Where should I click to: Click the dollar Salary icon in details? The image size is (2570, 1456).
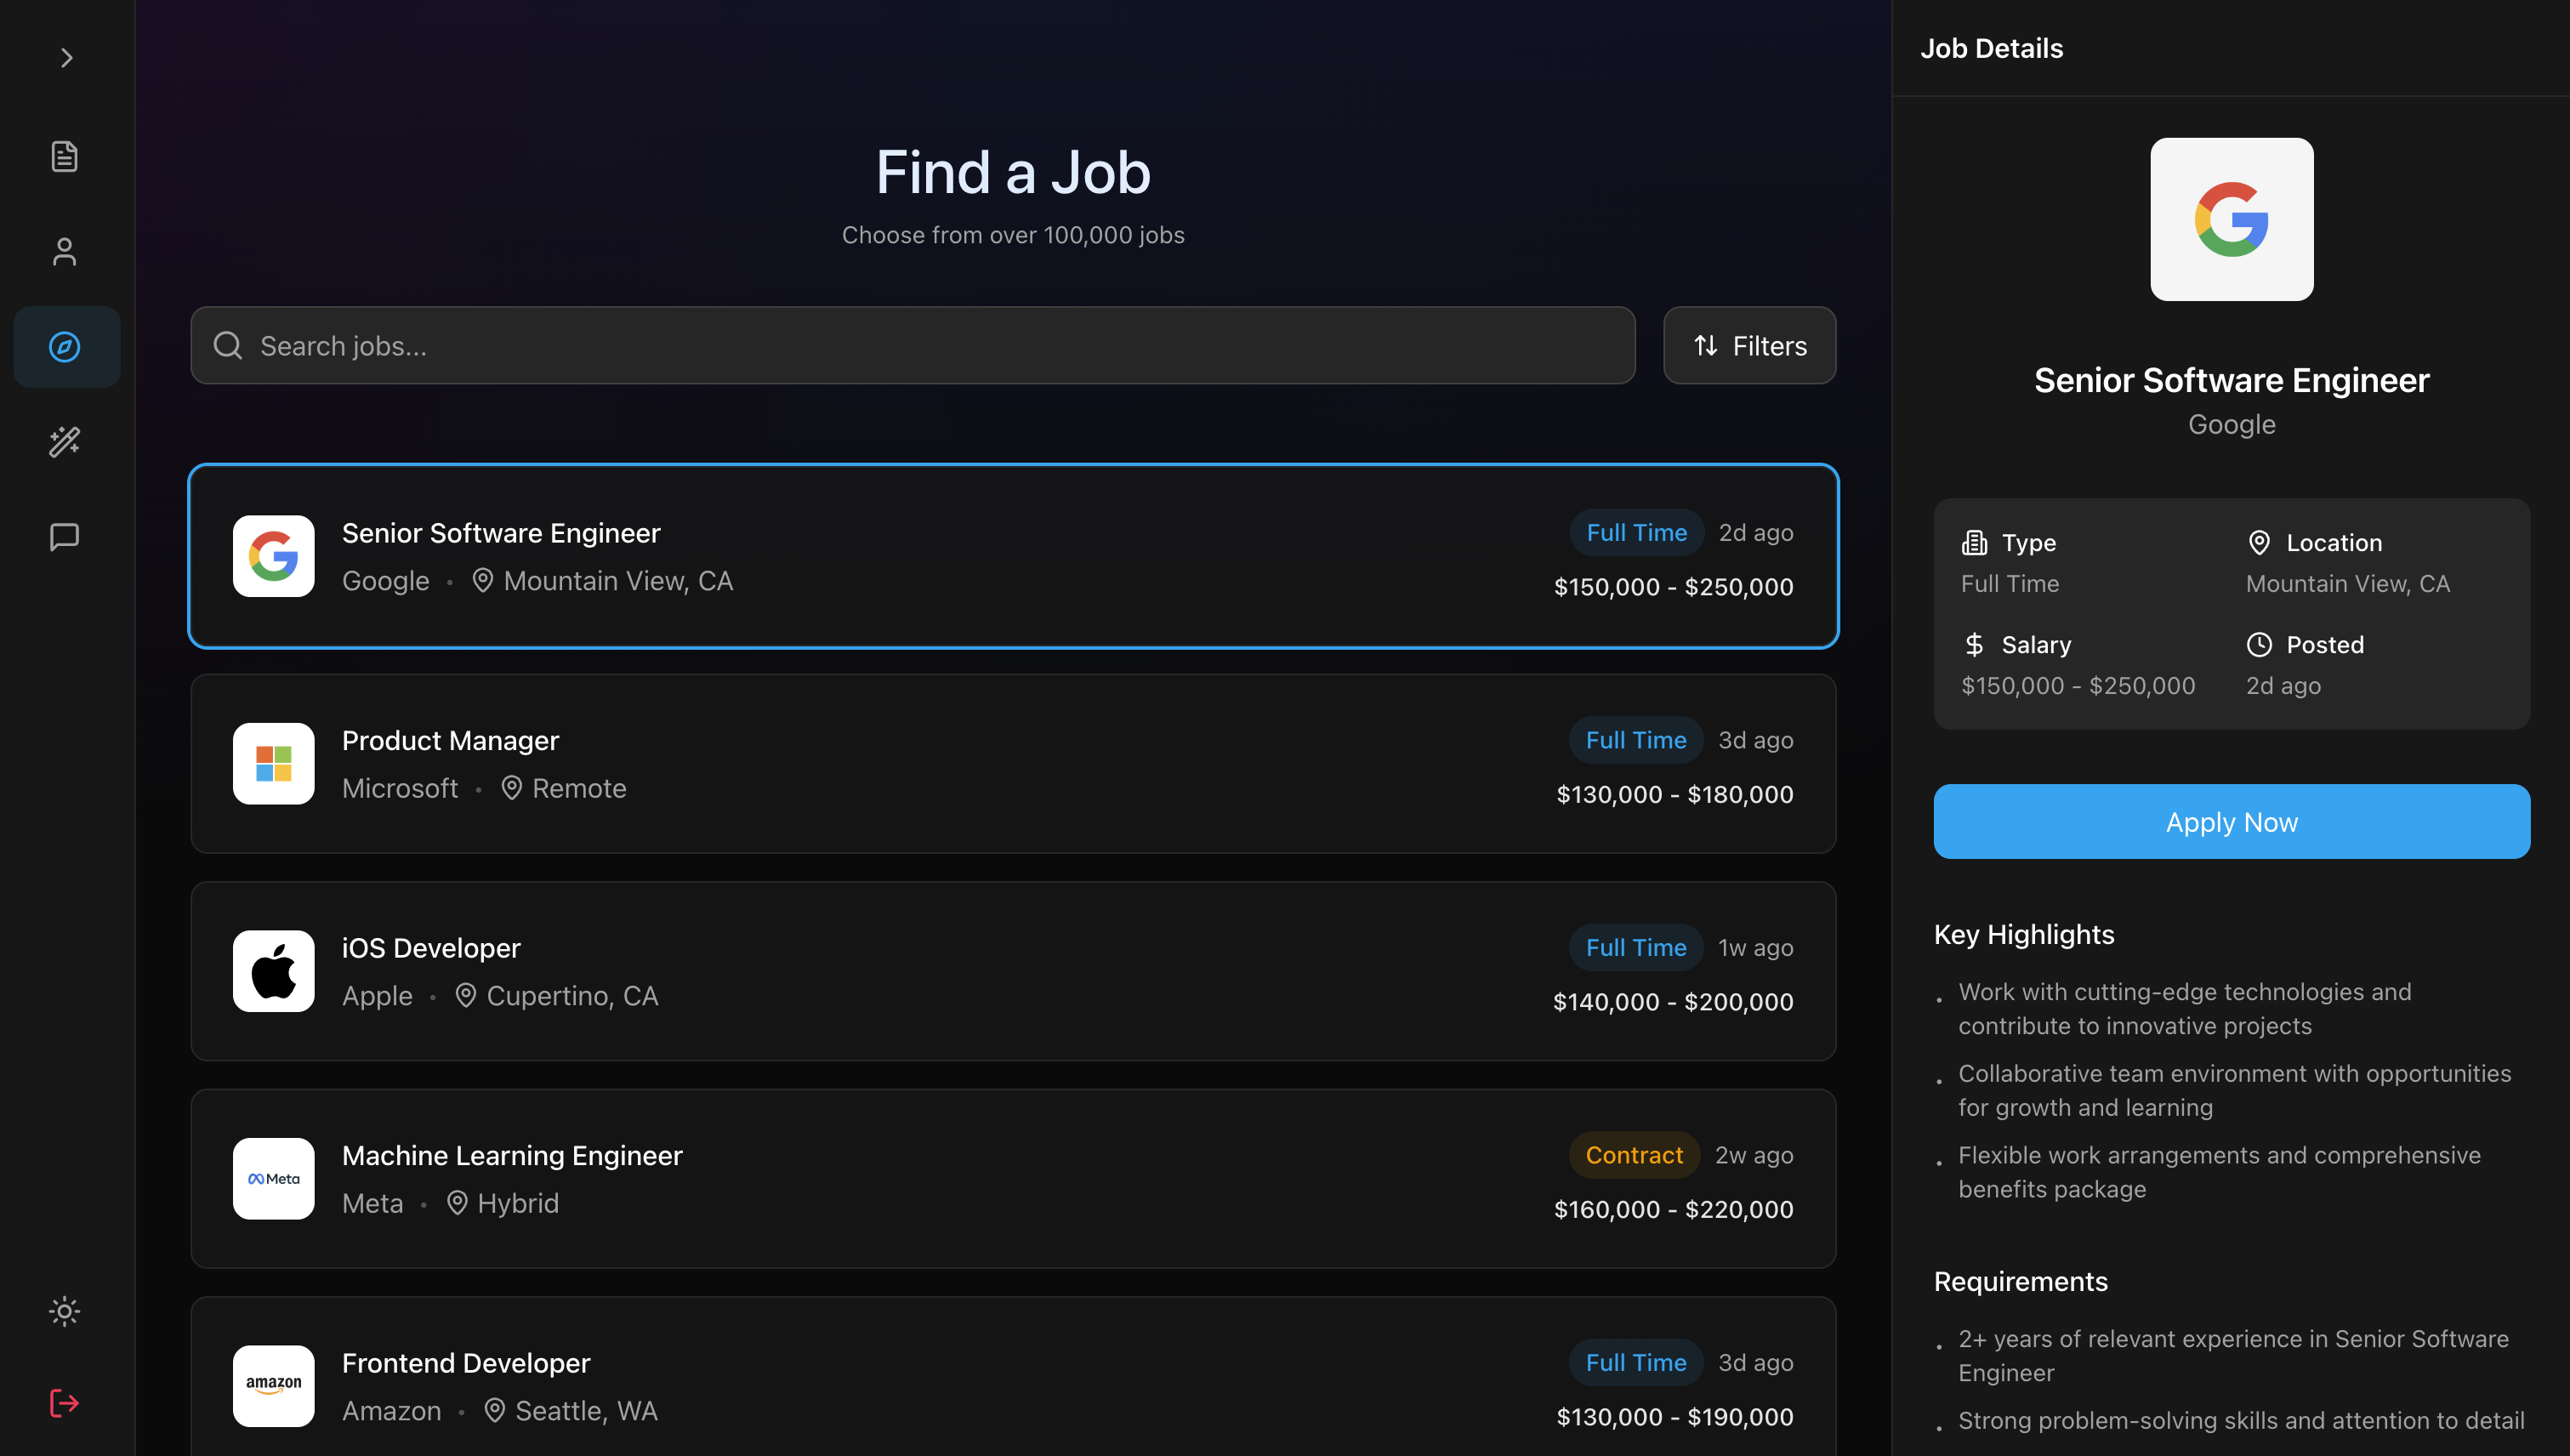1974,645
